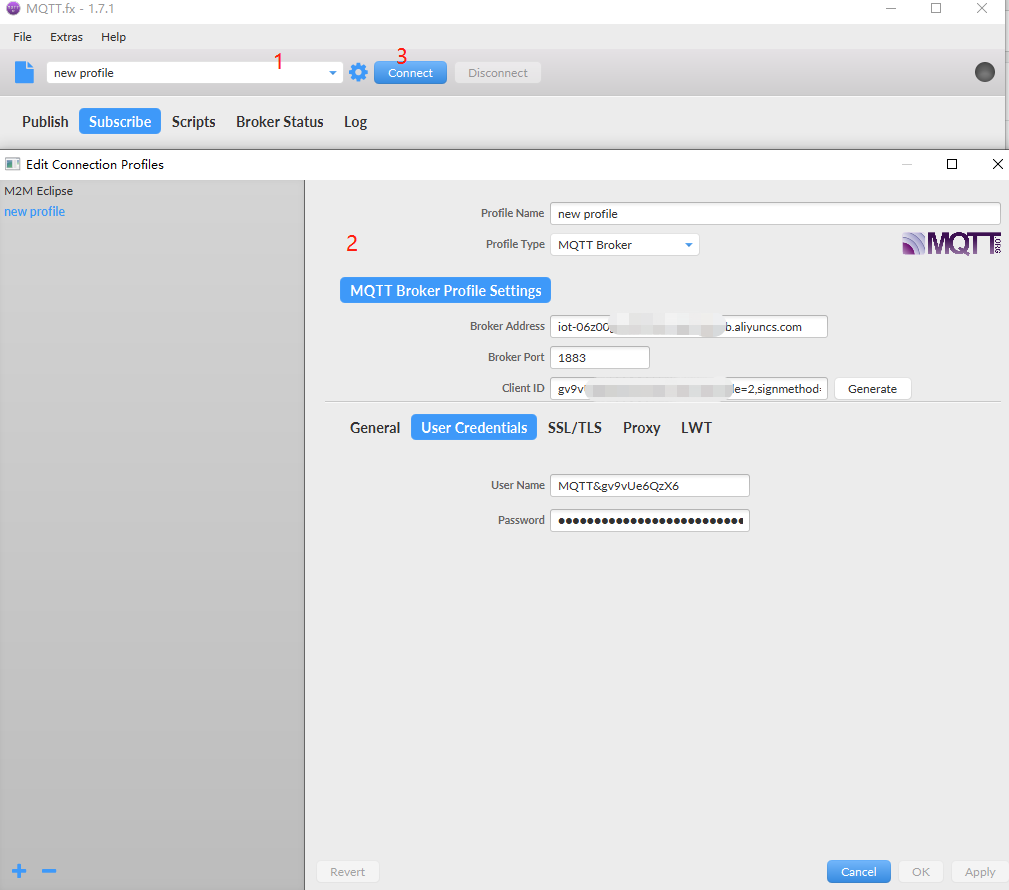The height and width of the screenshot is (890, 1009).
Task: Select the User Credentials tab
Action: 474,427
